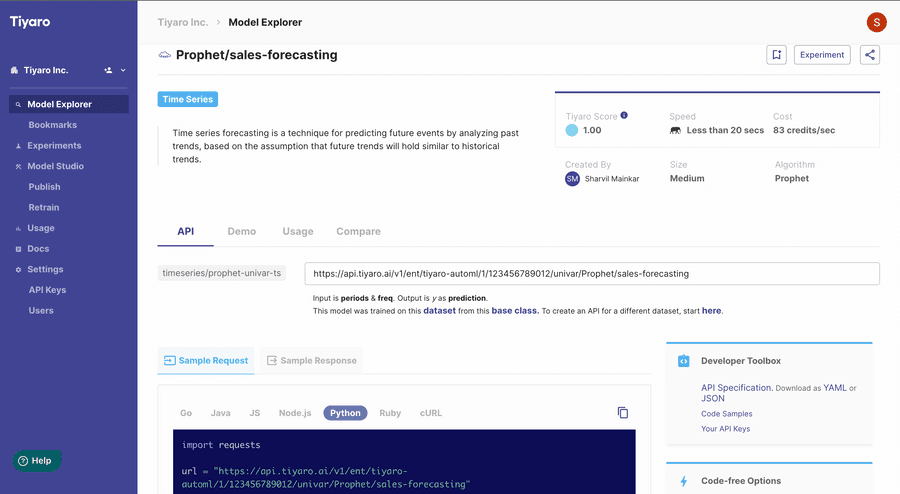
Task: Open the Your API Keys link
Action: pos(726,429)
